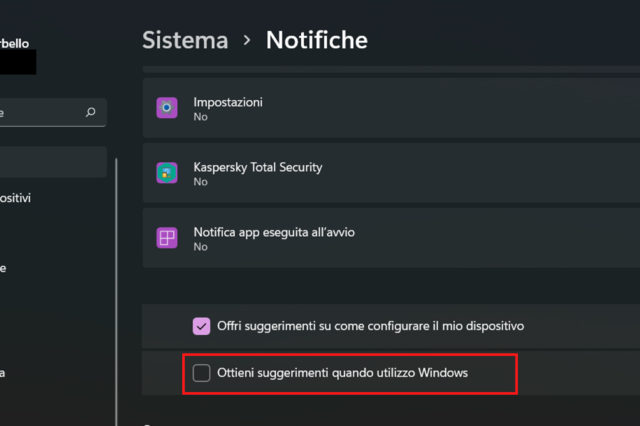Viewport: 640px width, 426px height.
Task: Enable Ottieni suggerimenti quando utilizzo Windows checkbox
Action: coord(201,373)
